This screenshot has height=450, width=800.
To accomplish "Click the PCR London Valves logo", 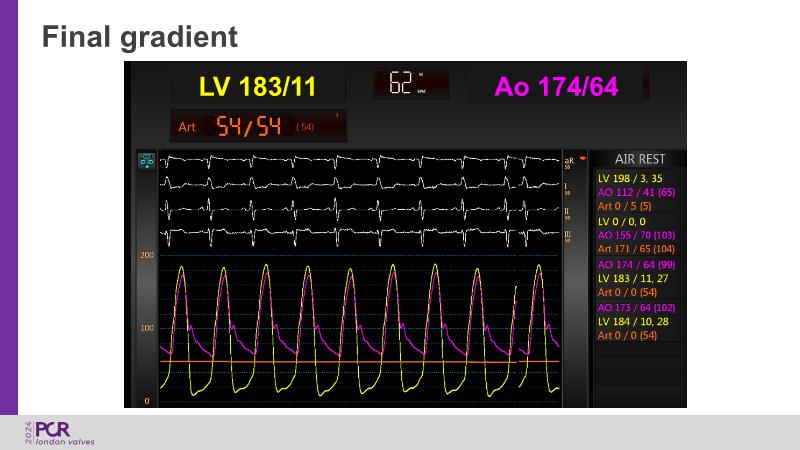I will coord(58,432).
